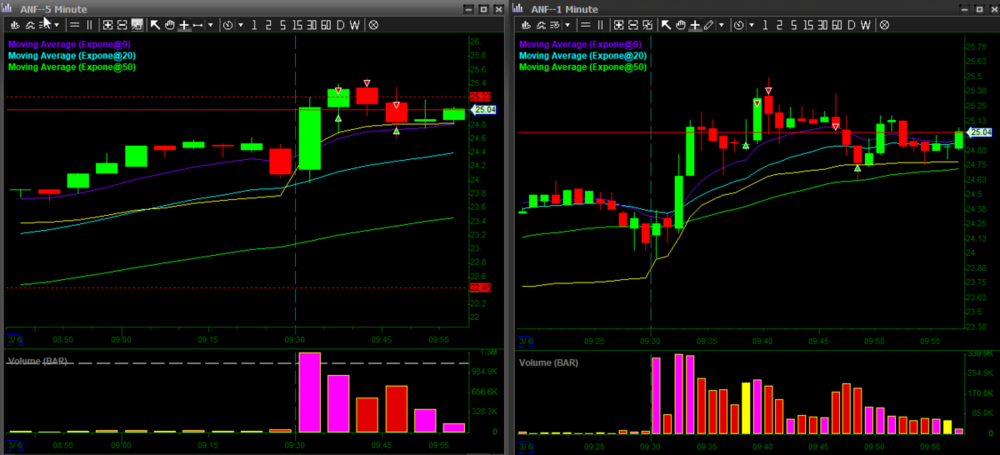Select the pointer arrow tool in 5 Minute chart
The height and width of the screenshot is (455, 1000).
coord(154,24)
